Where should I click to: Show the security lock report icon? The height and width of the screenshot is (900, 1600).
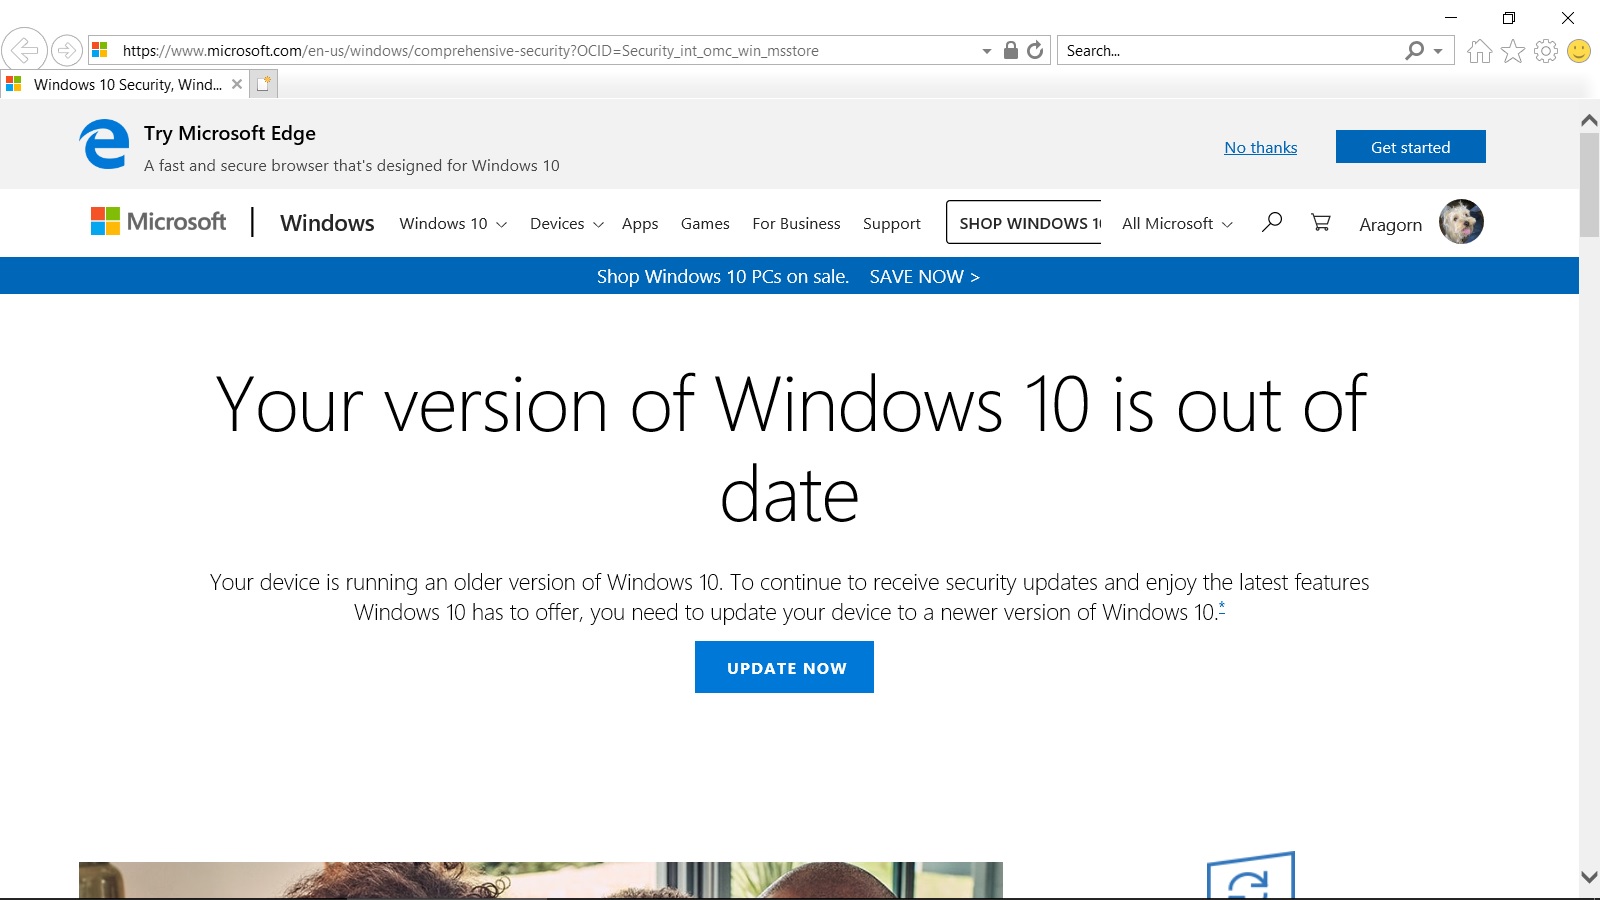1011,50
